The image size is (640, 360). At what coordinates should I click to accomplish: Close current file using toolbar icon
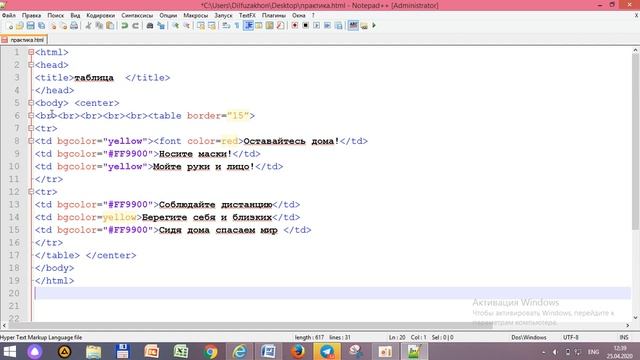(53, 26)
